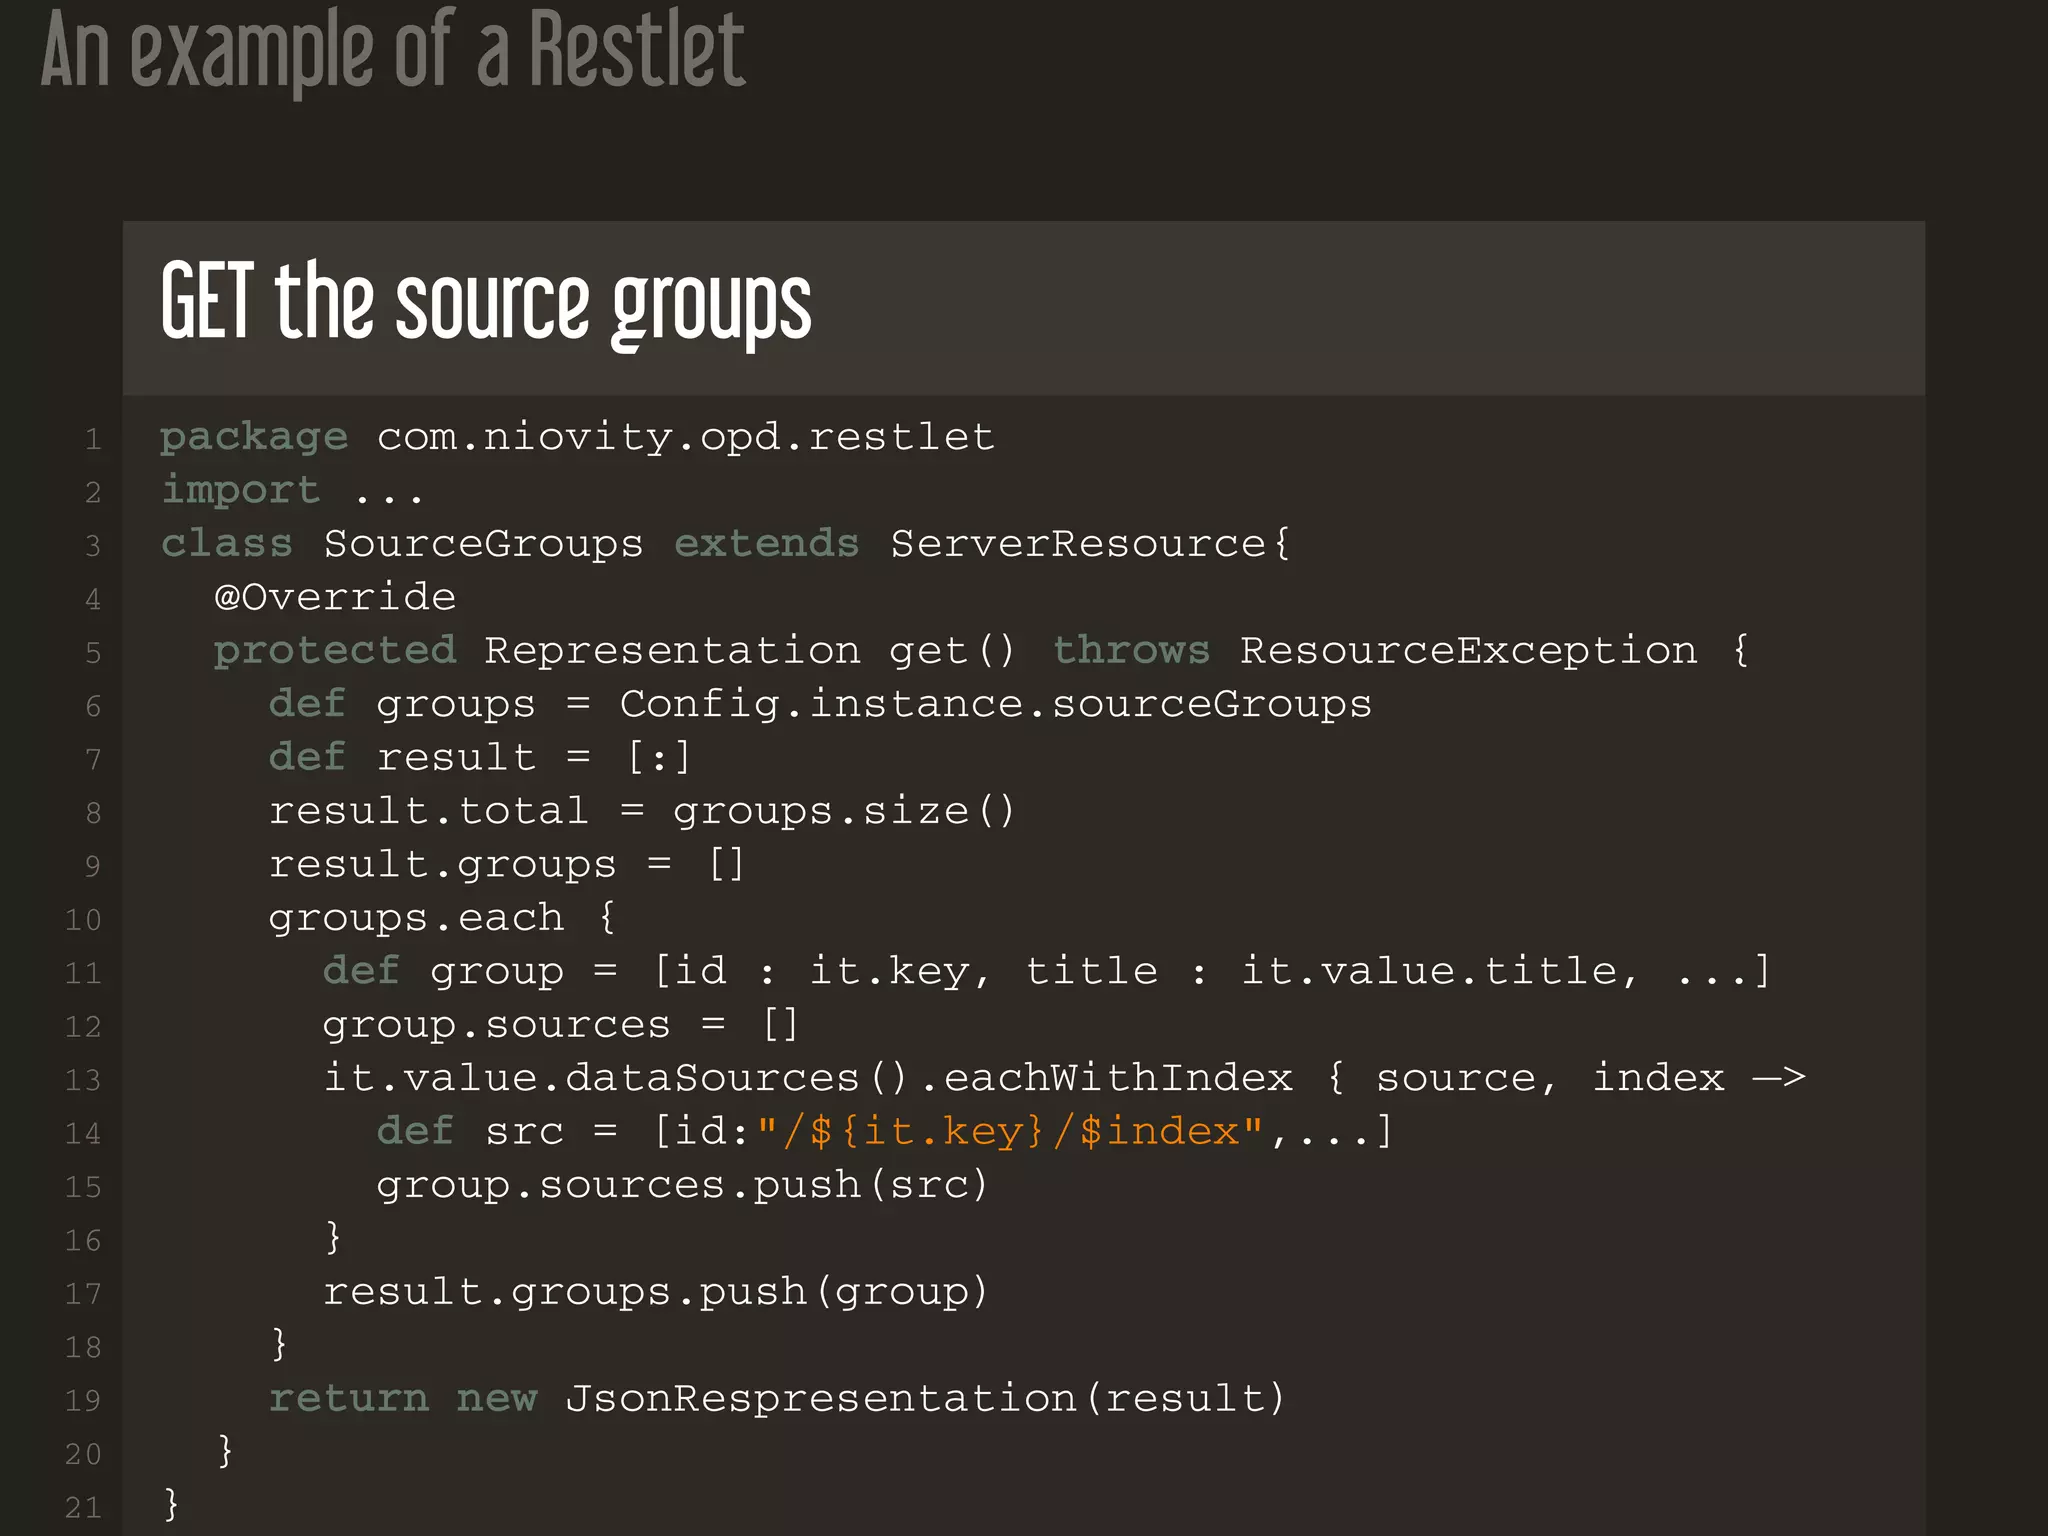Click the 'package' keyword on line 1
The width and height of the screenshot is (2048, 1536).
coord(254,437)
